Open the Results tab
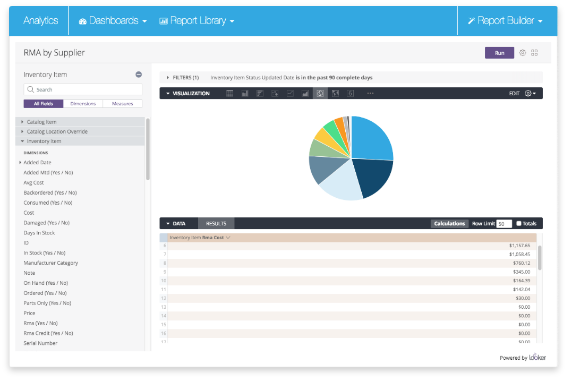Viewport: 568px width, 380px height. (x=216, y=224)
